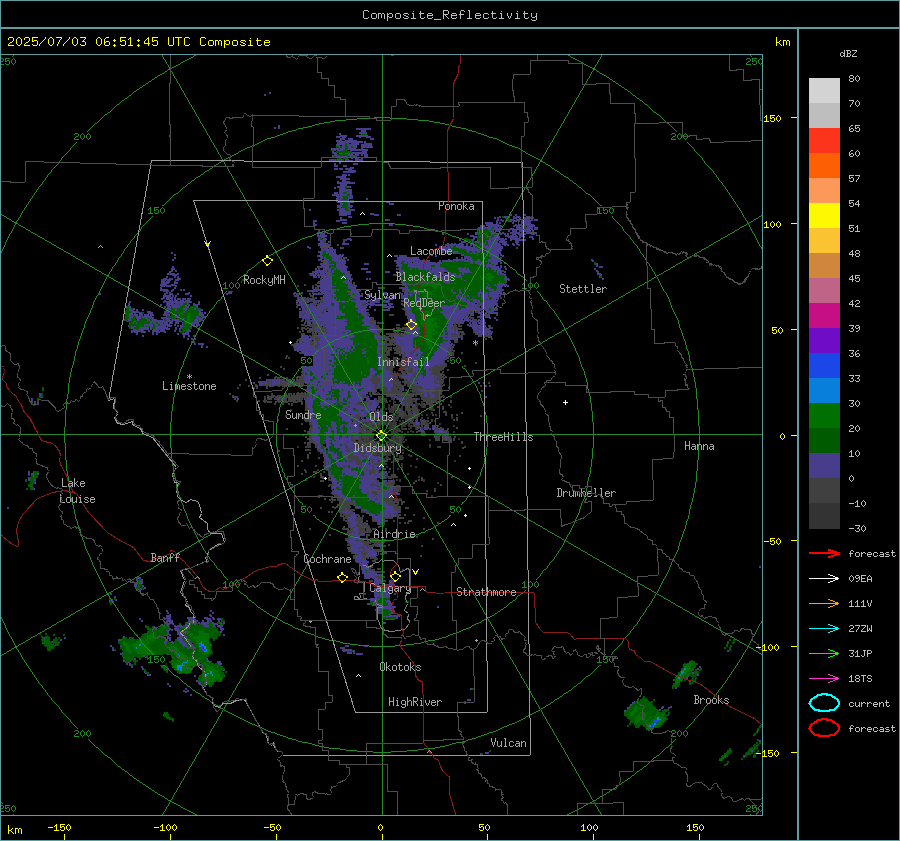The image size is (900, 841).
Task: Click the red forecast ellipse symbol
Action: coord(824,728)
